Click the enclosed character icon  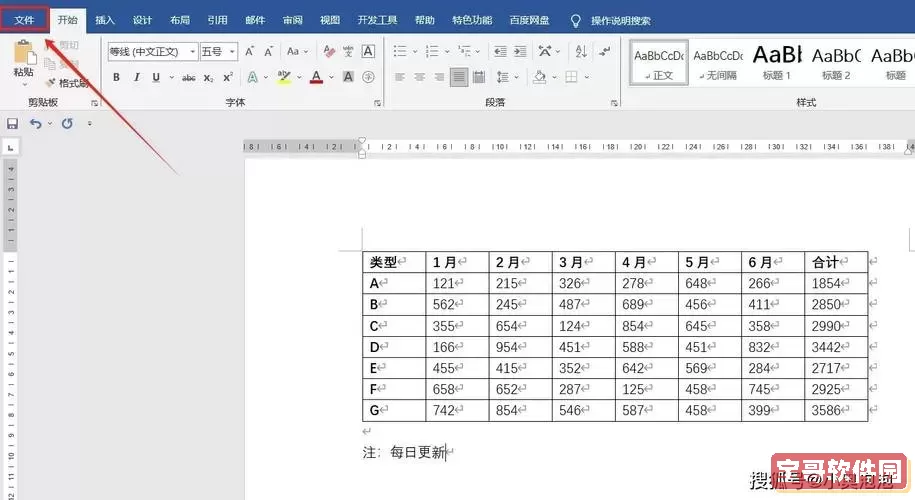368,77
